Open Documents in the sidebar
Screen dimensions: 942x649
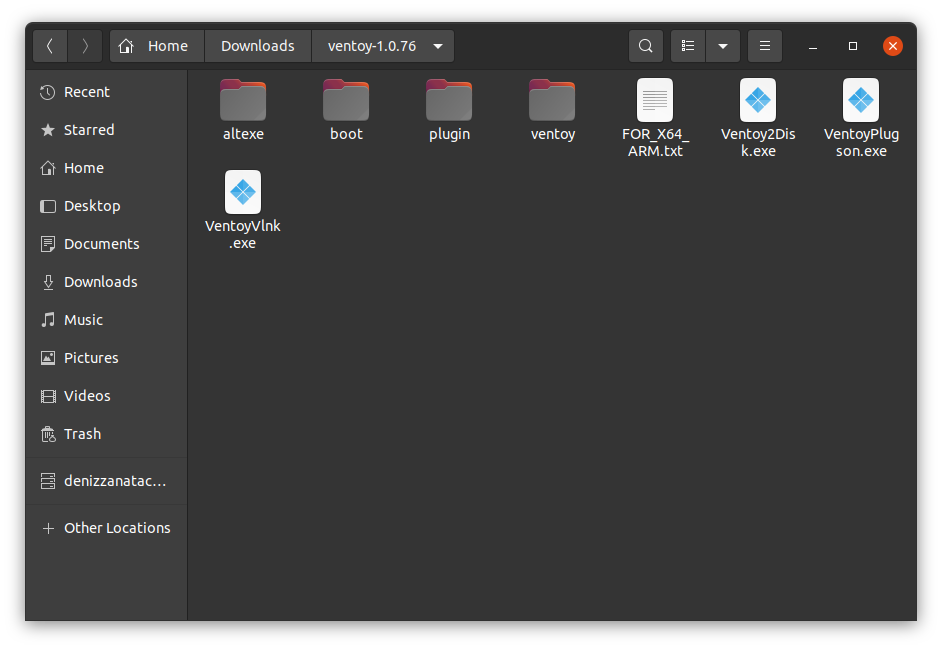click(106, 244)
